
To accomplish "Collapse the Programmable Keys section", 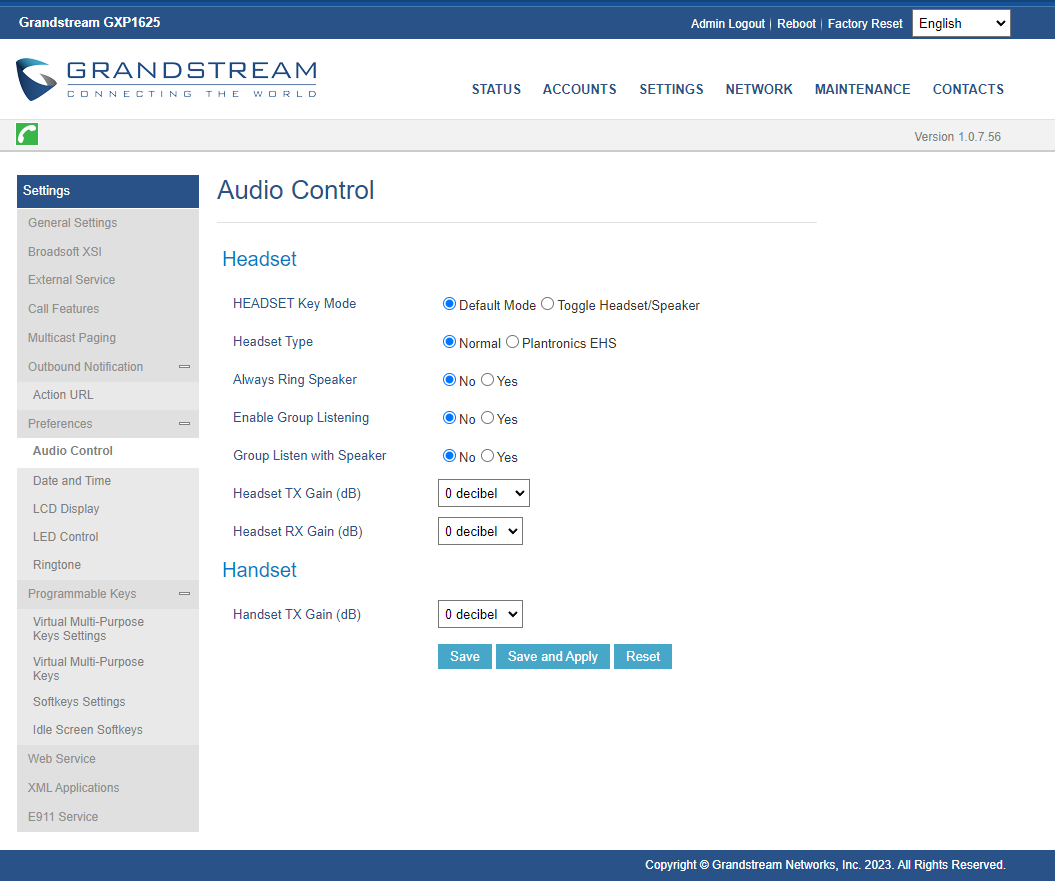I will pyautogui.click(x=184, y=594).
